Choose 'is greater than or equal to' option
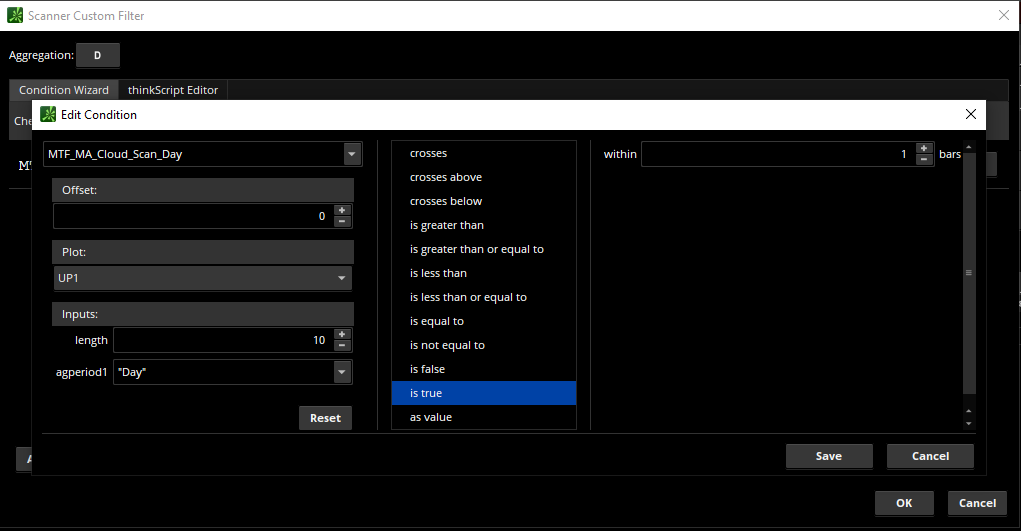 pos(477,249)
